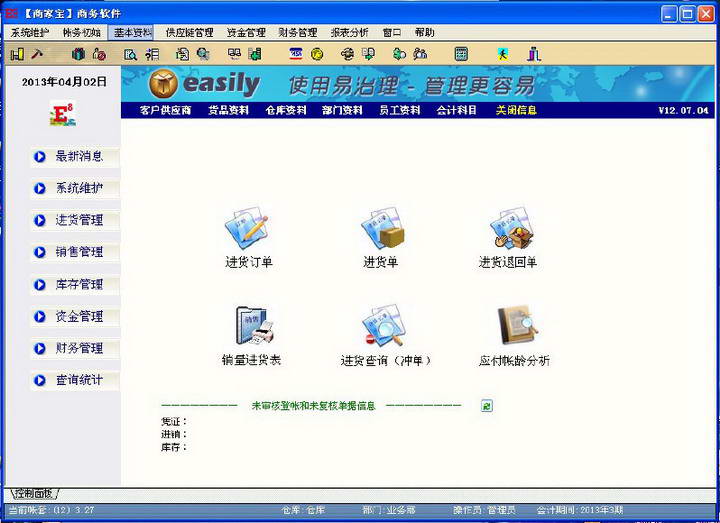The width and height of the screenshot is (720, 523).
Task: Click the clipboard document toolbar icon
Action: tap(182, 54)
